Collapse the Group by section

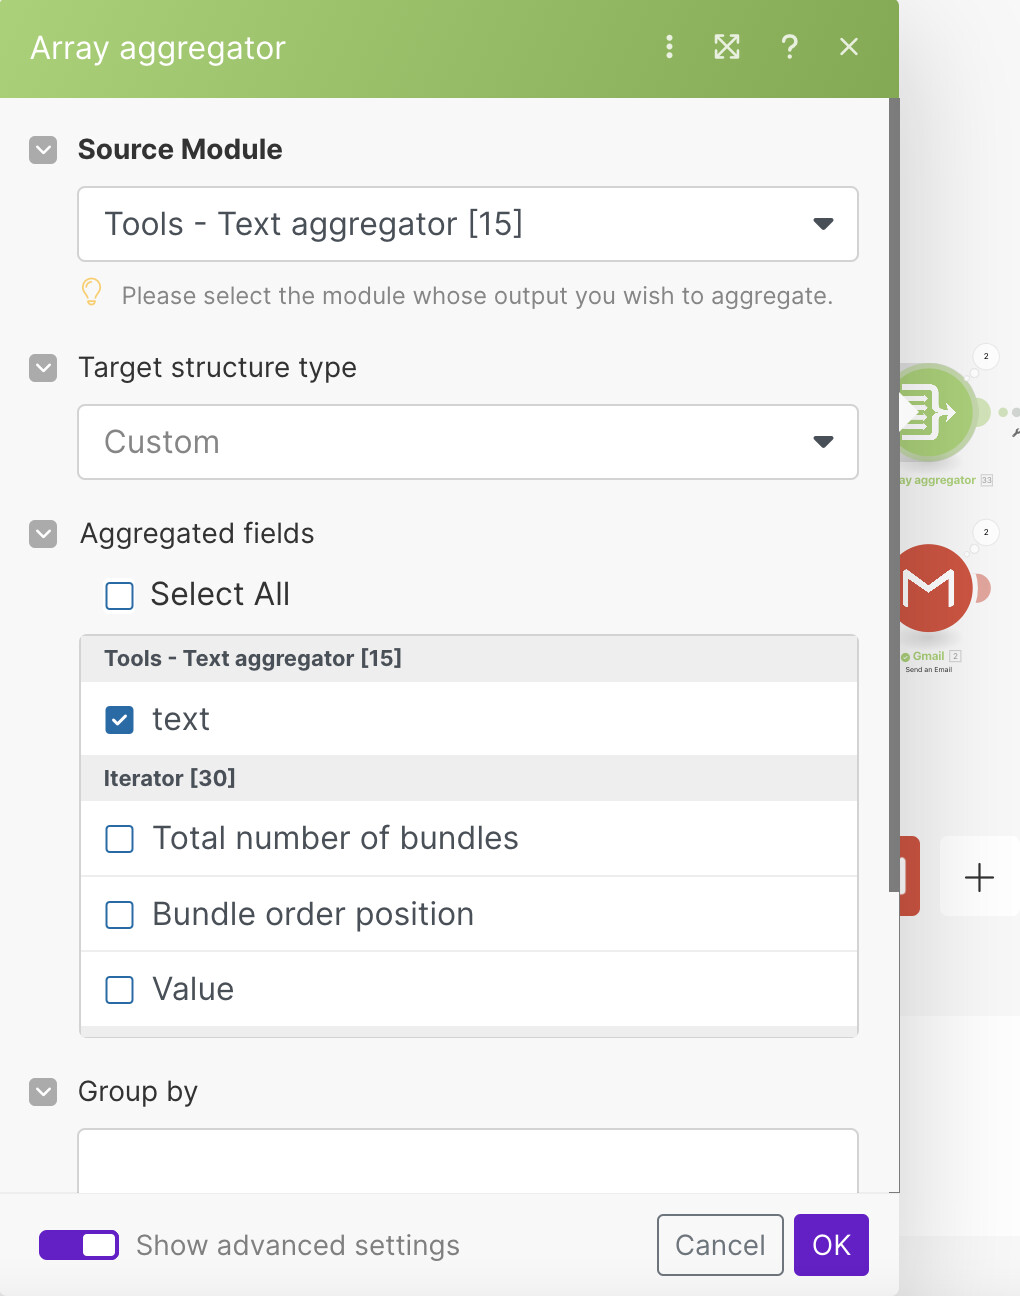click(x=43, y=1092)
